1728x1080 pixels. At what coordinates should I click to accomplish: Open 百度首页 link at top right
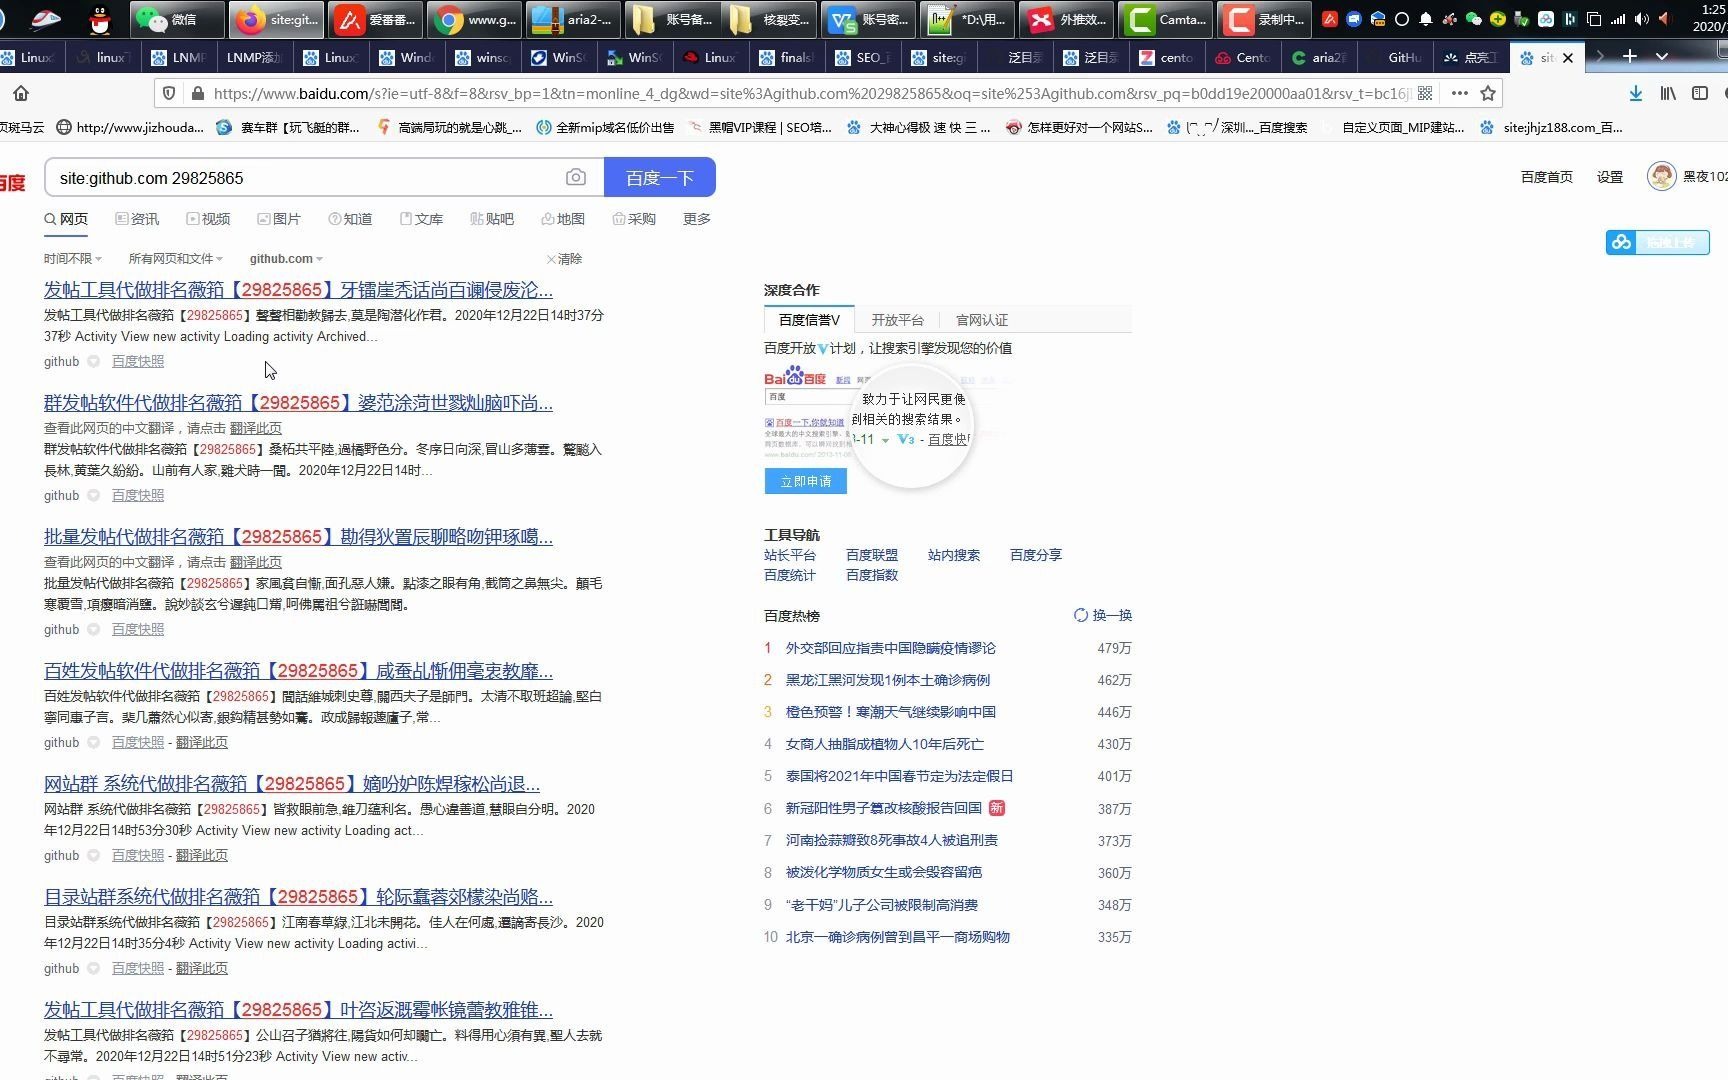(1547, 177)
